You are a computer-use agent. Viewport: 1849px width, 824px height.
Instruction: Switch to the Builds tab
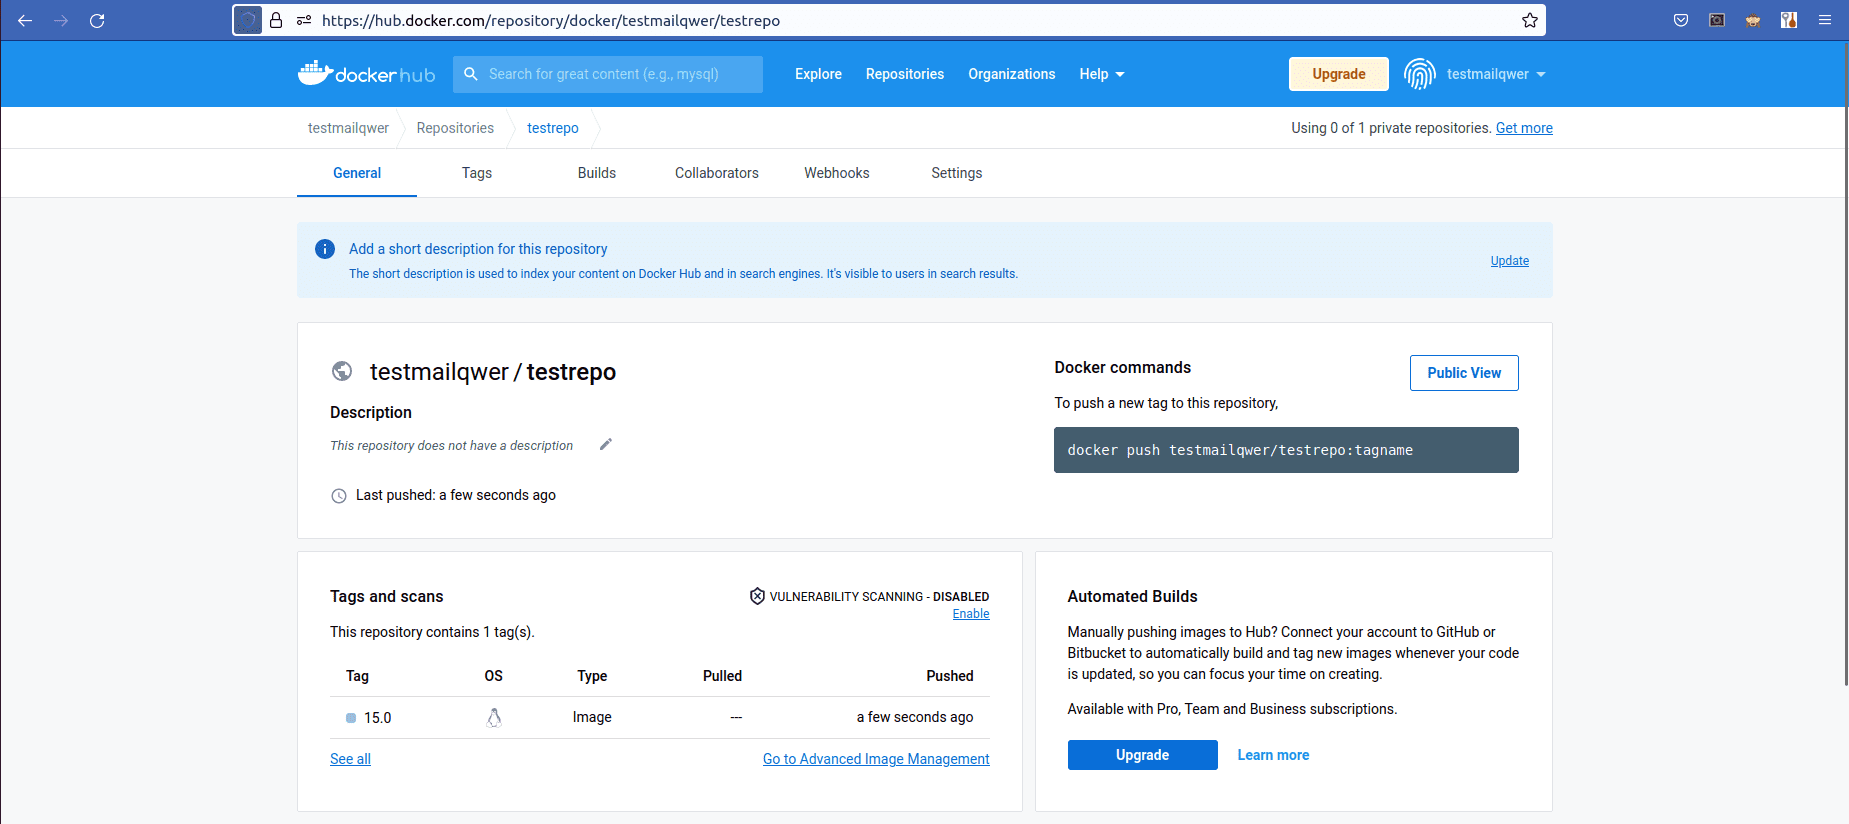pos(597,173)
